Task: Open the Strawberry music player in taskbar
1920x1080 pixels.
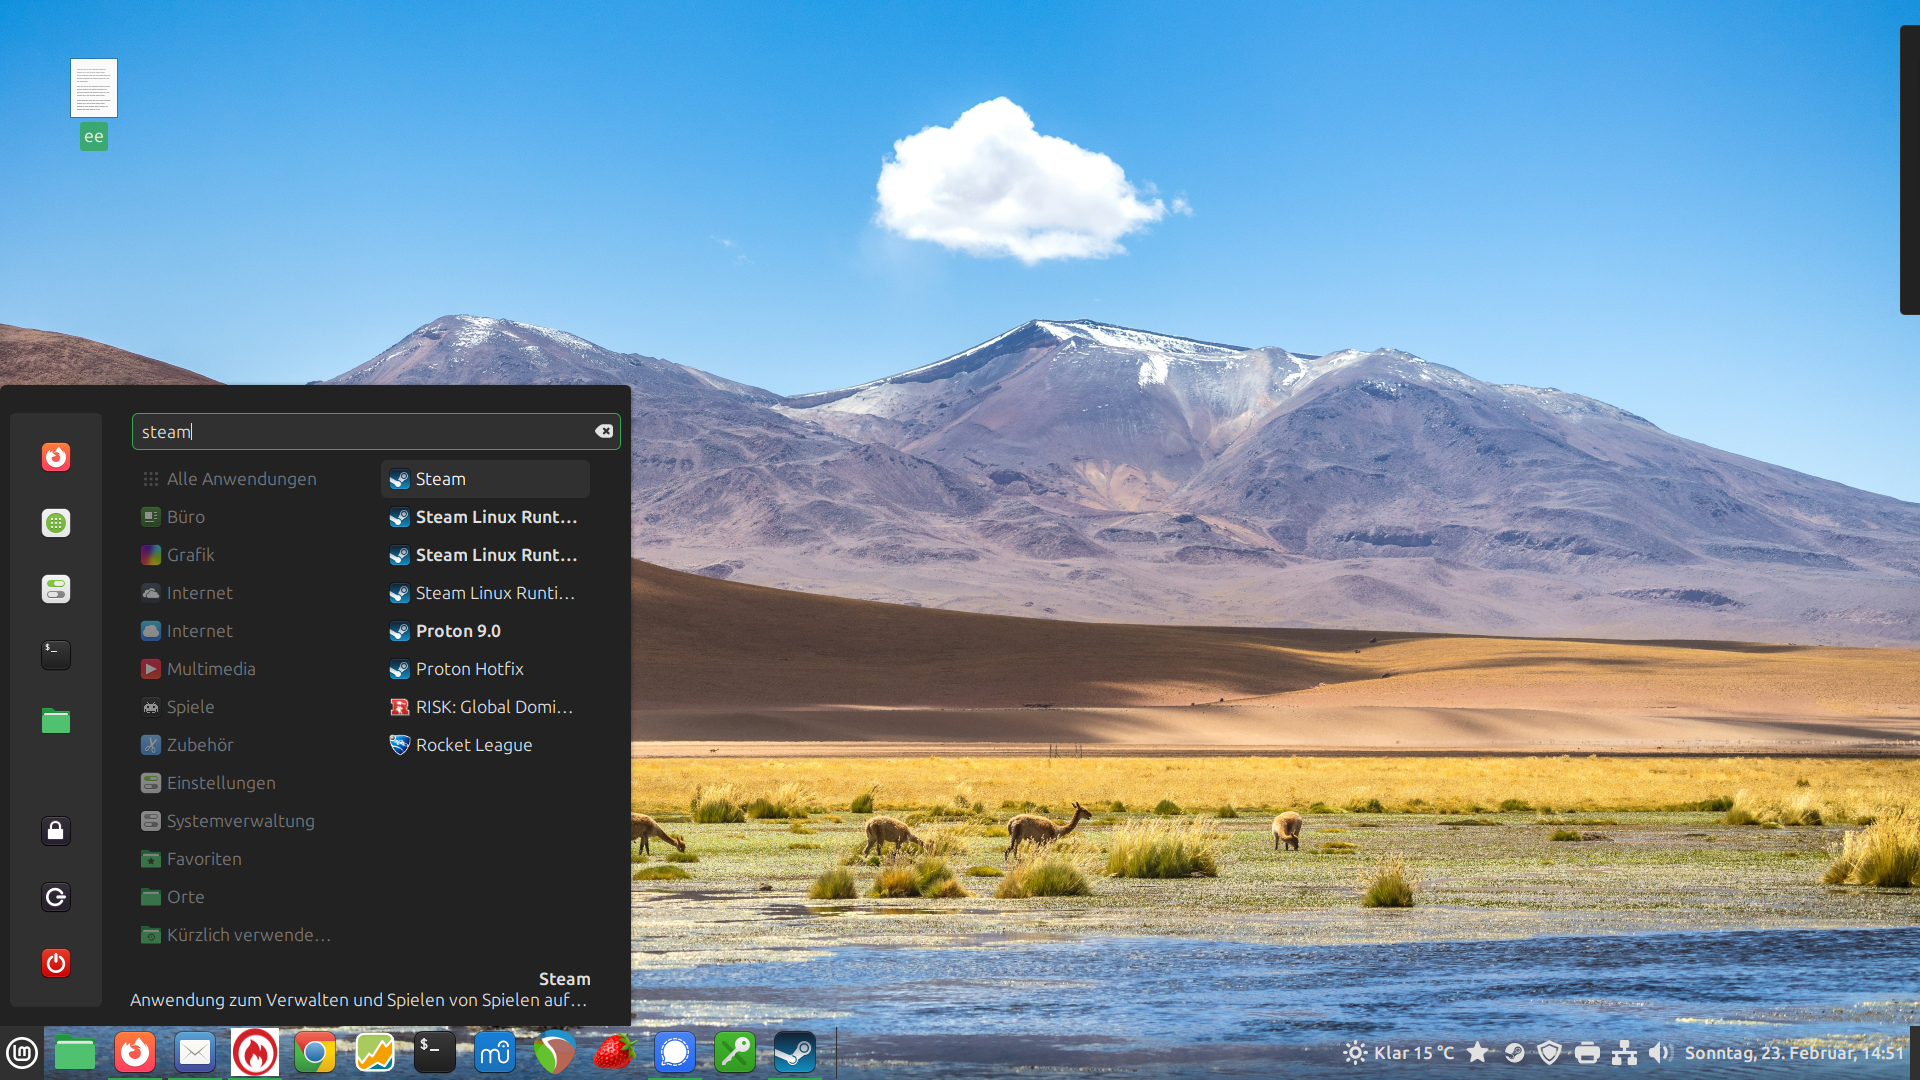Action: point(615,1052)
